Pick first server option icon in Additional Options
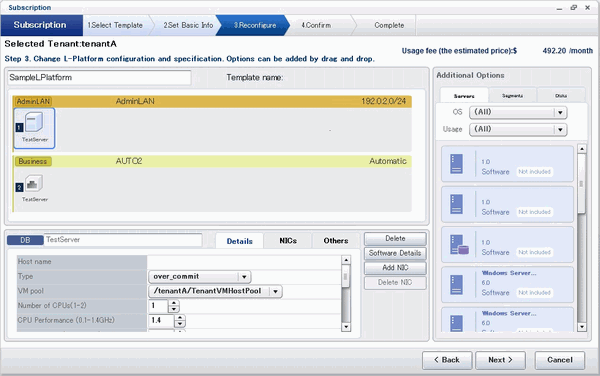 pyautogui.click(x=456, y=164)
